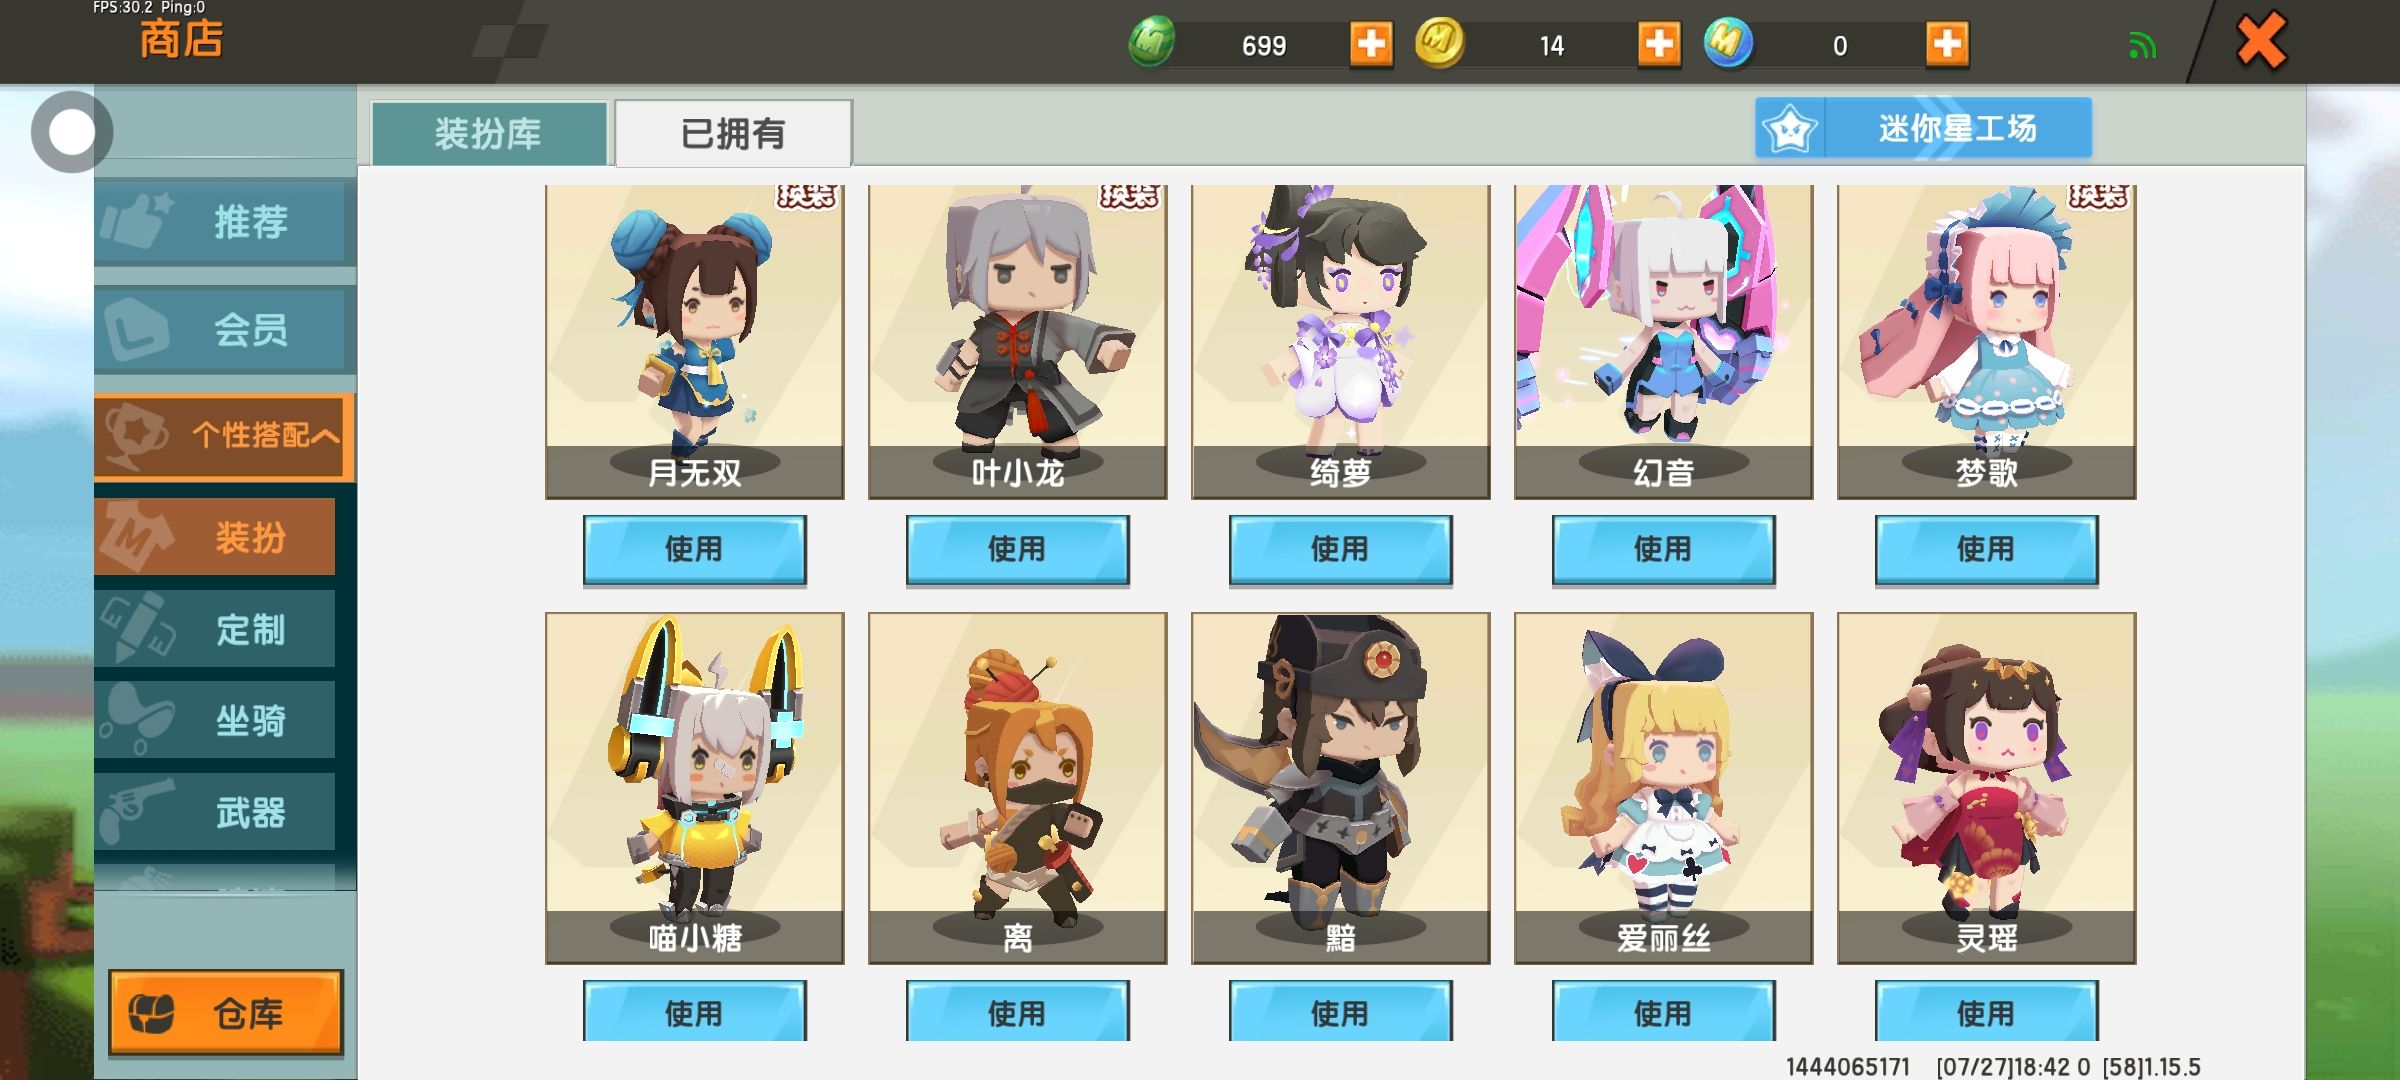Switch to the 装扮库 tab
Image resolution: width=2400 pixels, height=1080 pixels.
click(489, 133)
